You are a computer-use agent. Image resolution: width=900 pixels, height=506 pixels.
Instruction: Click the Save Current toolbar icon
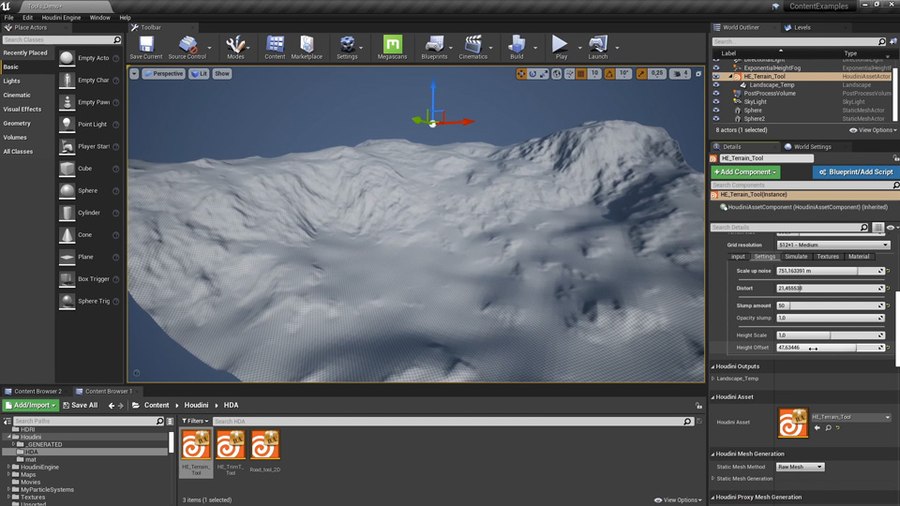[146, 47]
